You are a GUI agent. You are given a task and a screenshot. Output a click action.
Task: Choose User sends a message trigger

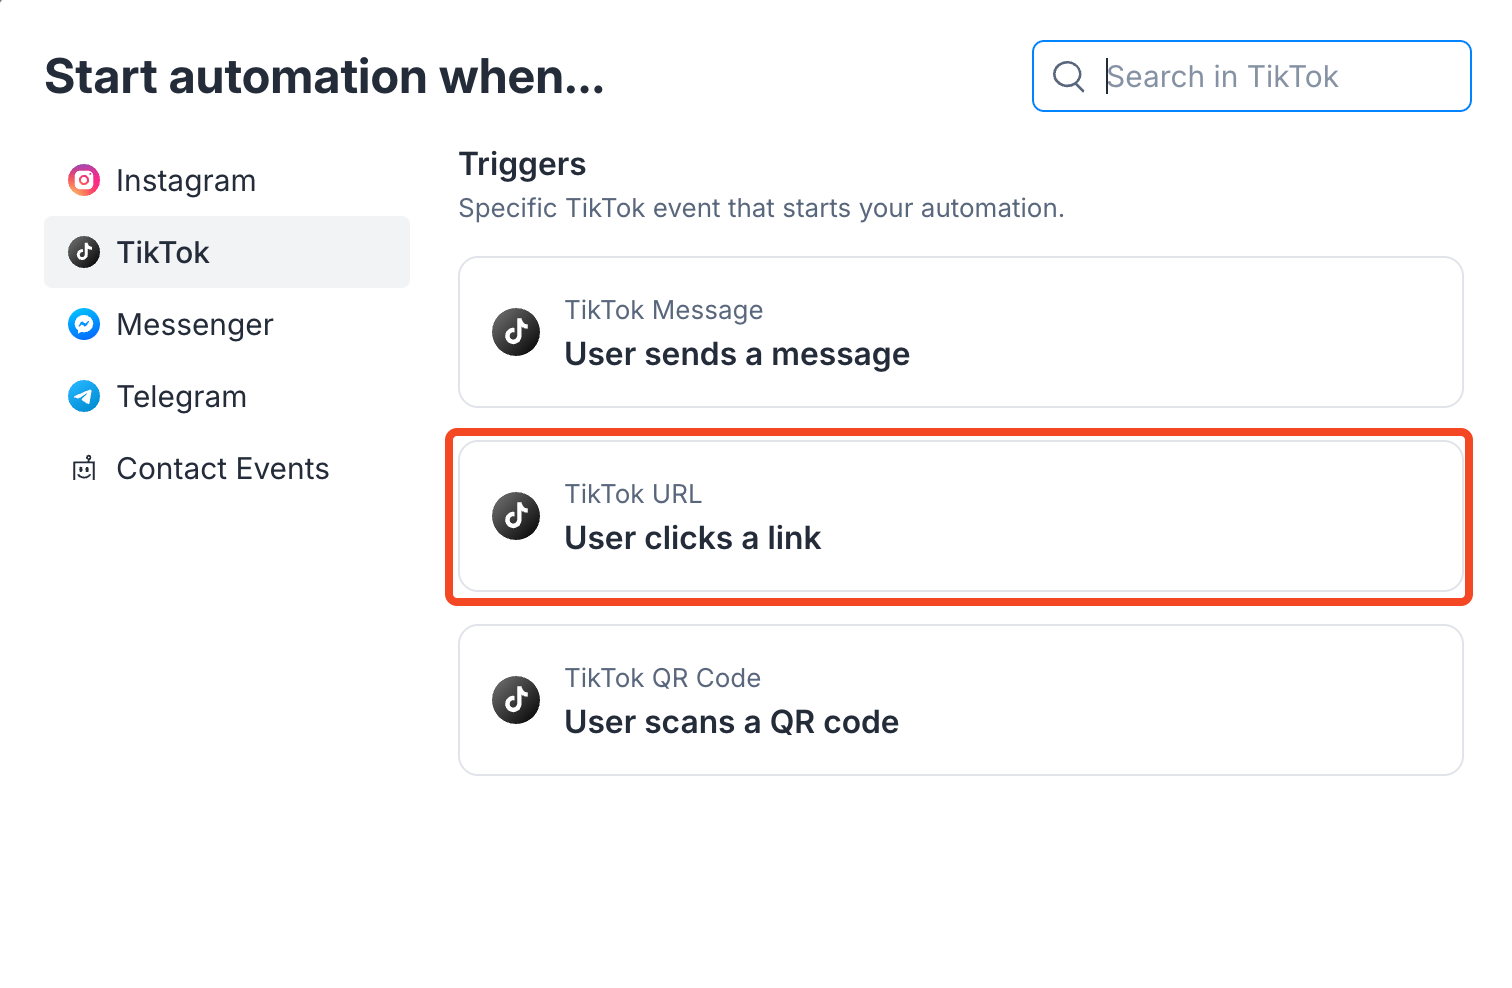click(x=961, y=332)
